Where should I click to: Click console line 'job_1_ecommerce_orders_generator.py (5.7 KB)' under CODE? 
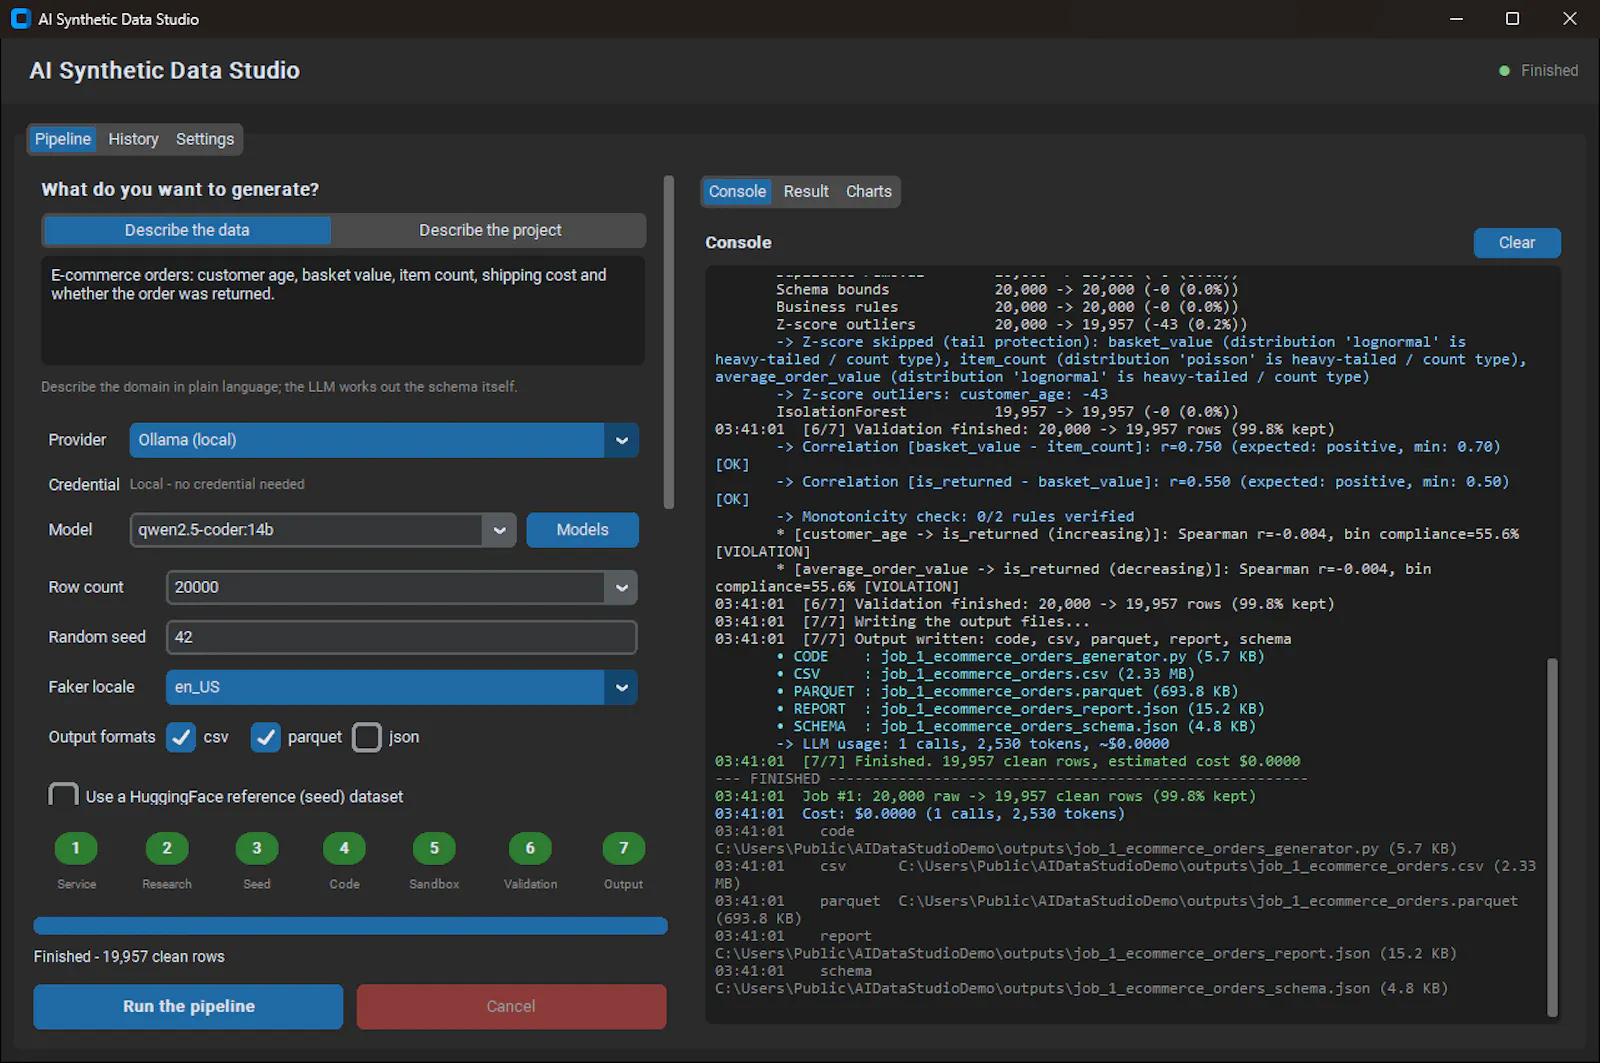[1072, 657]
